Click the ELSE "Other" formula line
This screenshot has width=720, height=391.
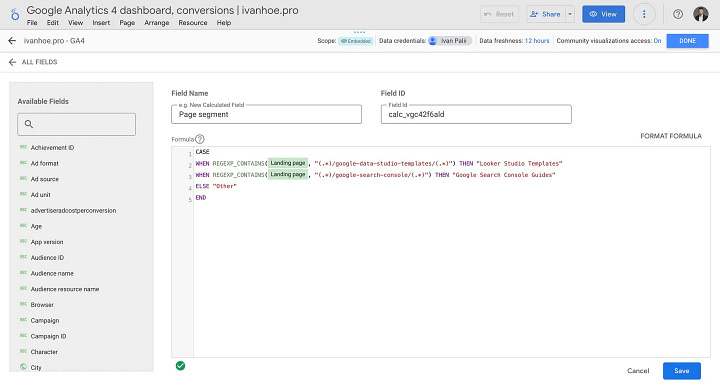point(216,186)
